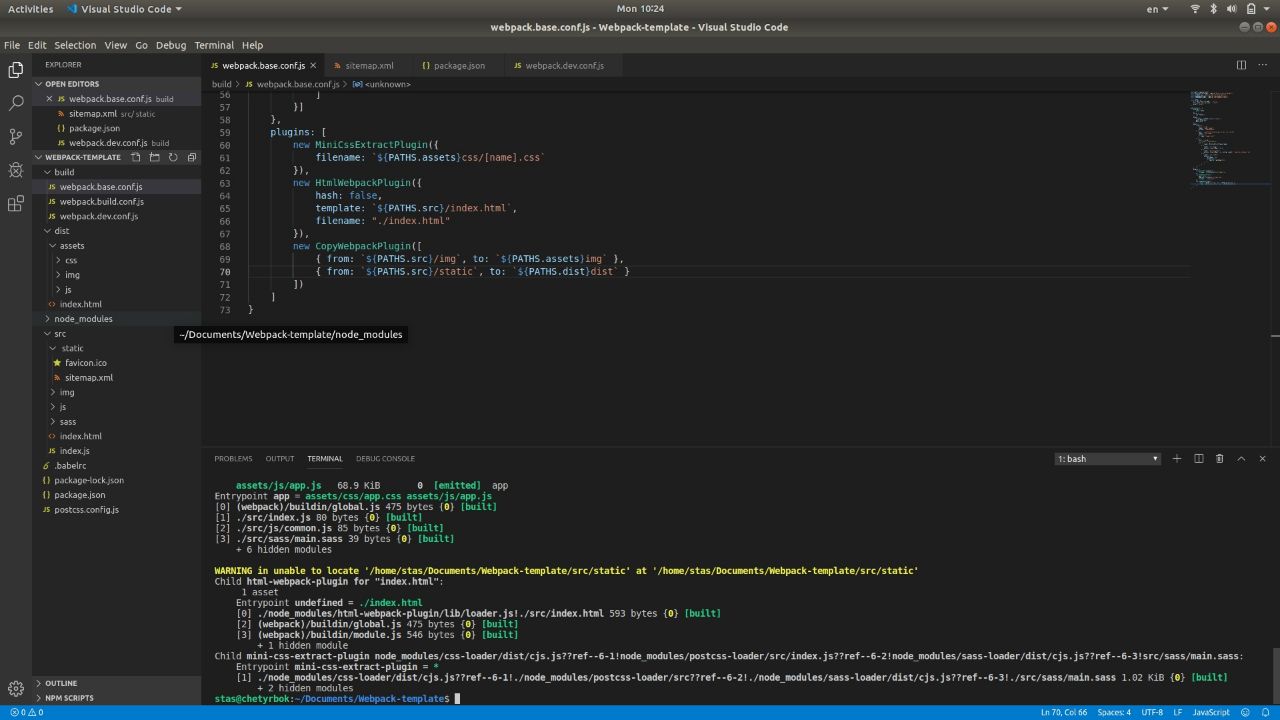Close the webpack.base.conf.js editor tab
This screenshot has width=1280, height=720.
tap(313, 66)
